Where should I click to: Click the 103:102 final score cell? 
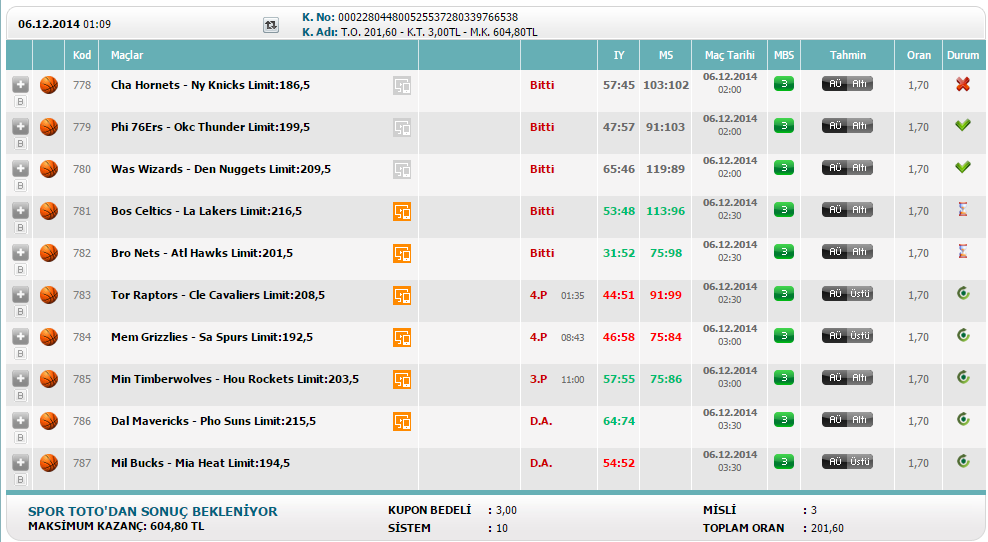pyautogui.click(x=666, y=85)
